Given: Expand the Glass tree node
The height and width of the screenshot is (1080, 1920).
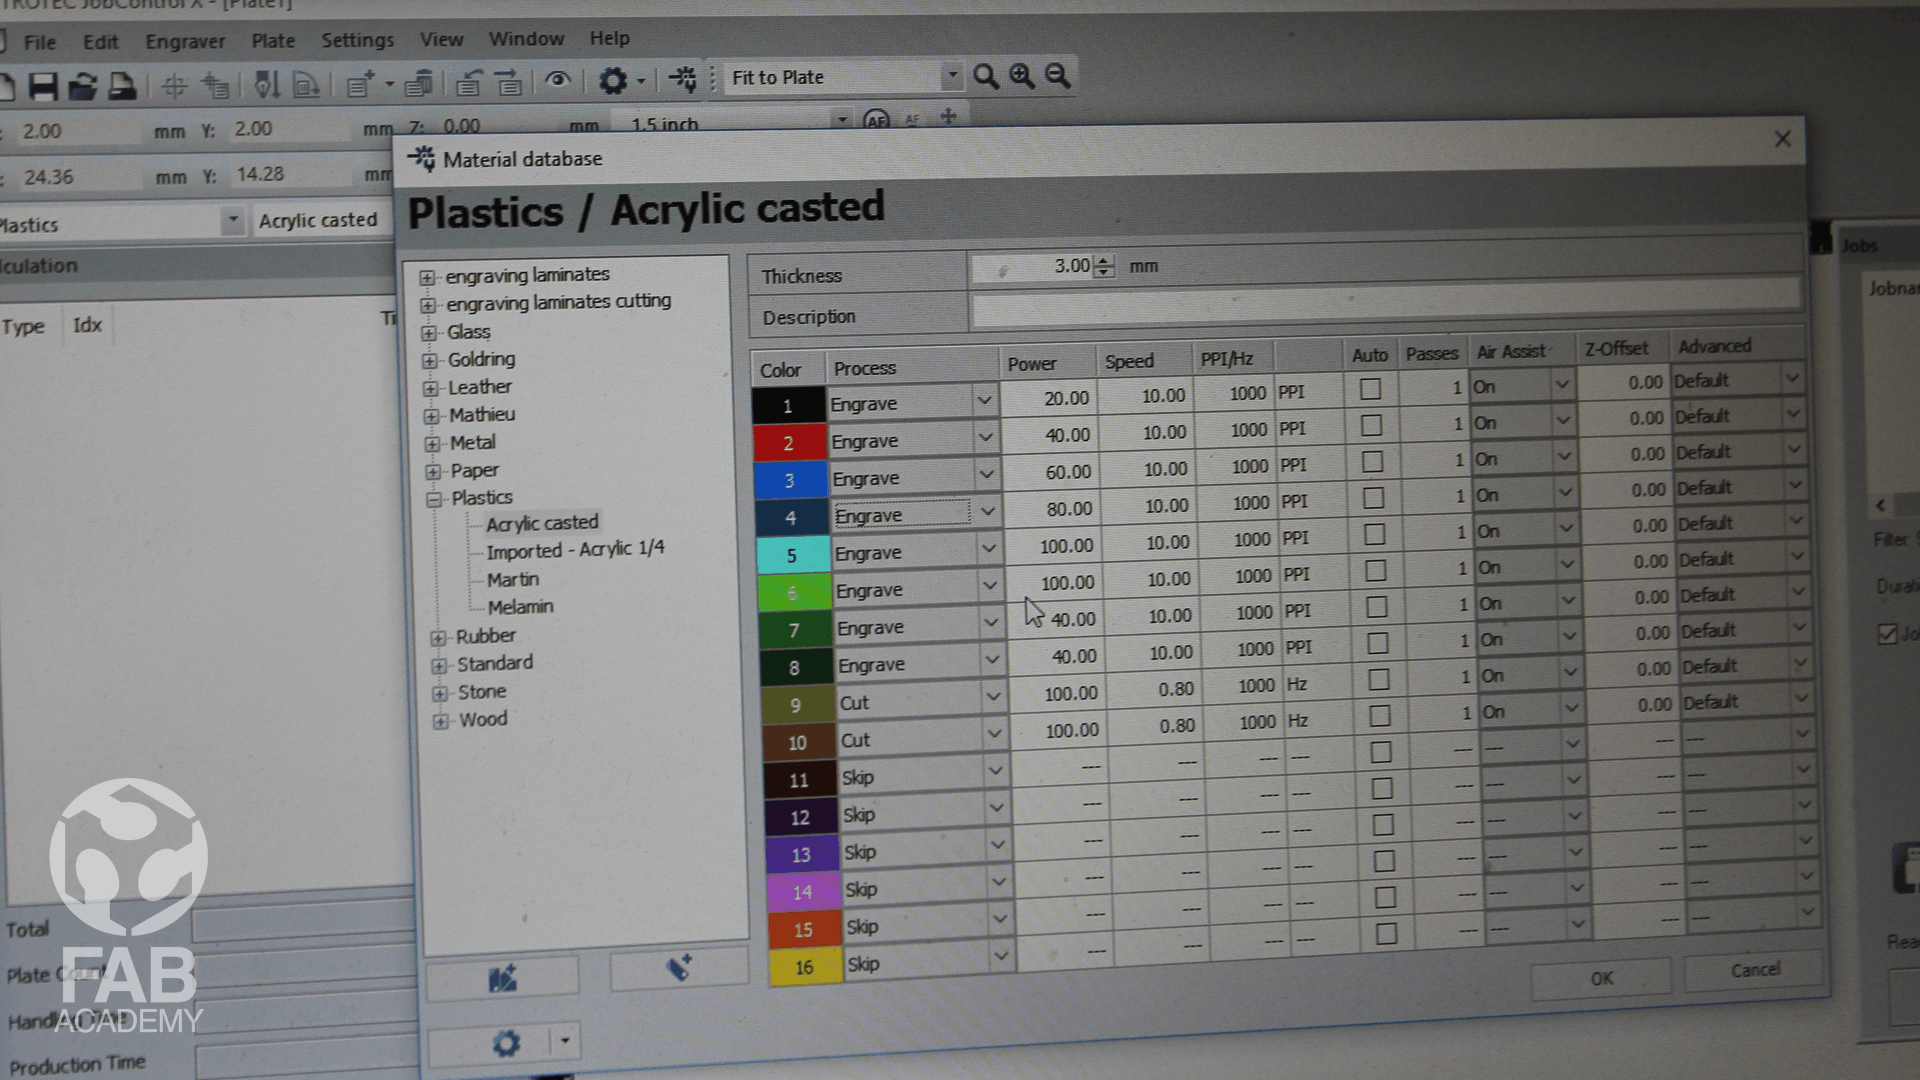Looking at the screenshot, I should click(x=429, y=333).
